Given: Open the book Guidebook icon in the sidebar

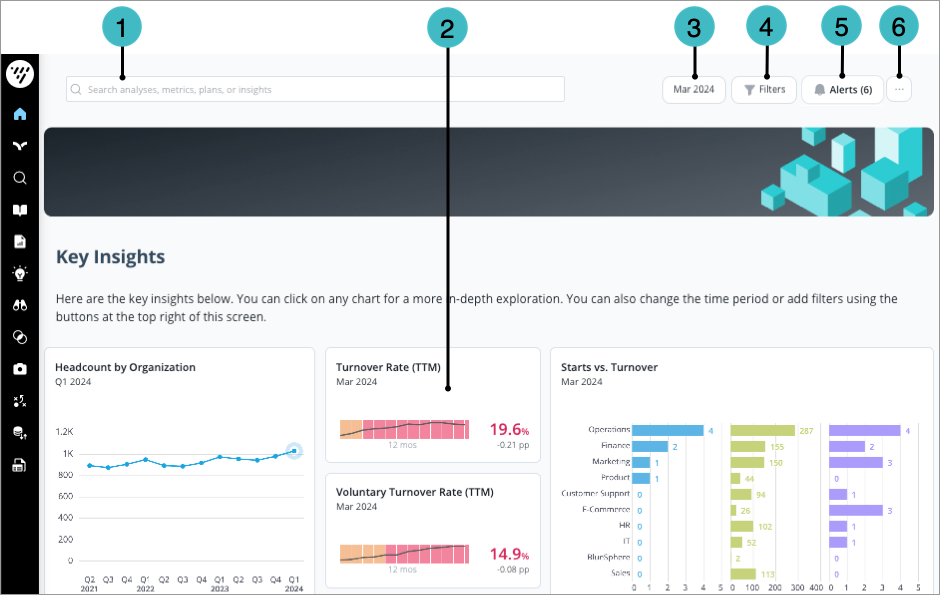Looking at the screenshot, I should [19, 210].
